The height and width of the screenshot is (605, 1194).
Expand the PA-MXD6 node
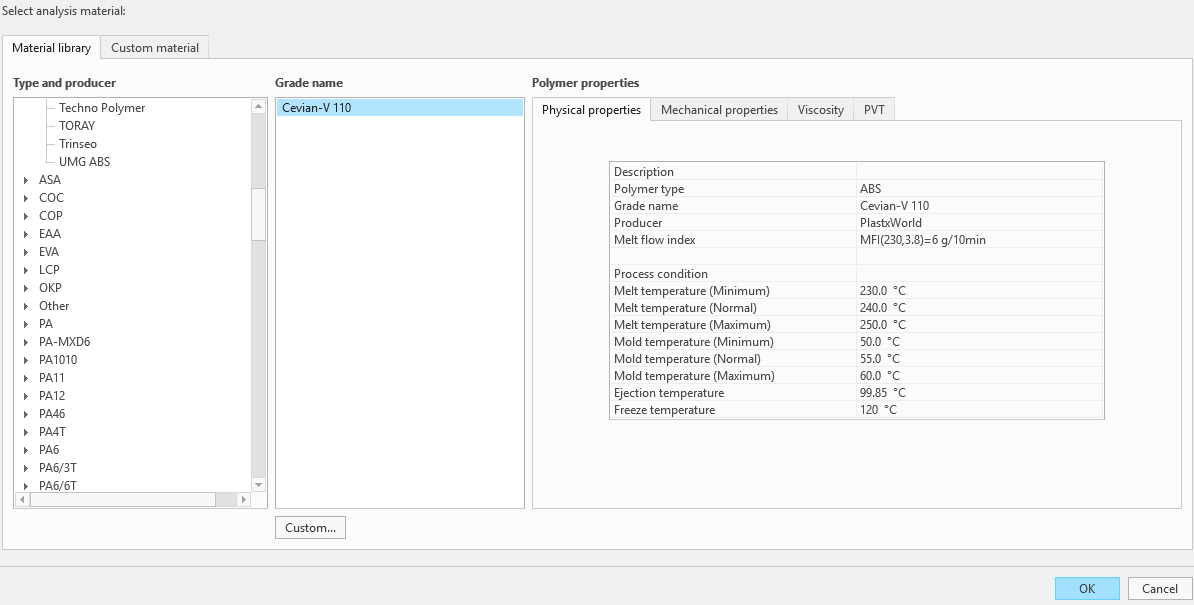26,342
